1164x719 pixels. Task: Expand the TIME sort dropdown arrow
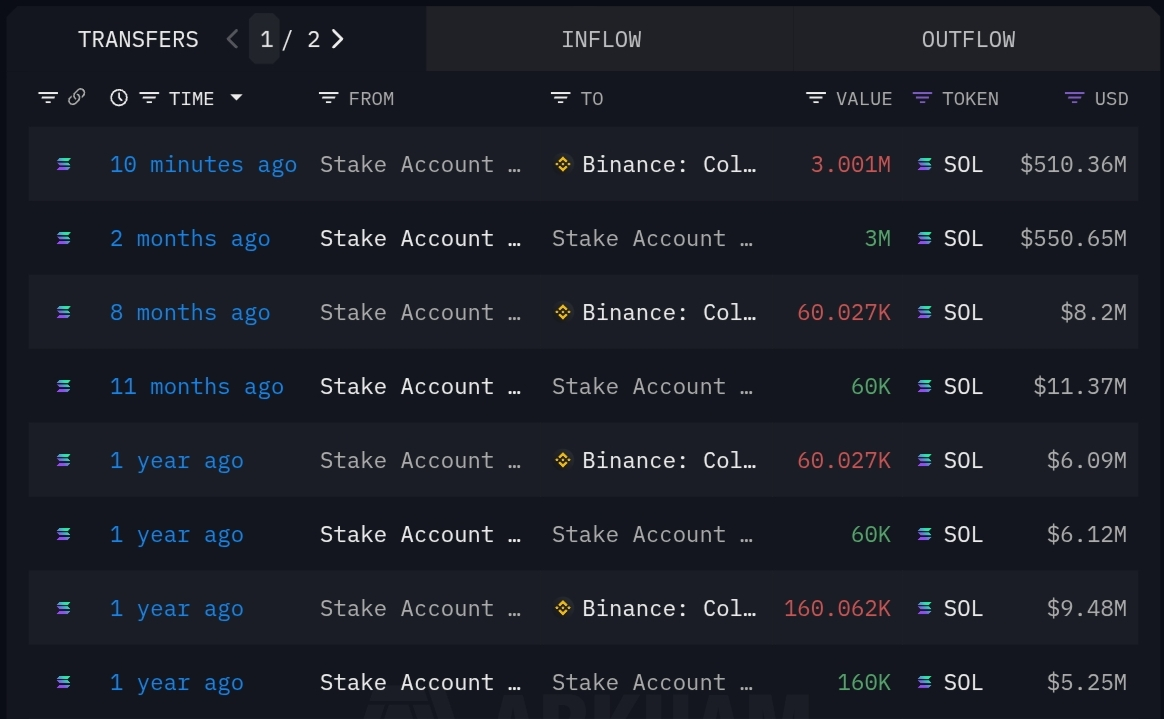(236, 97)
